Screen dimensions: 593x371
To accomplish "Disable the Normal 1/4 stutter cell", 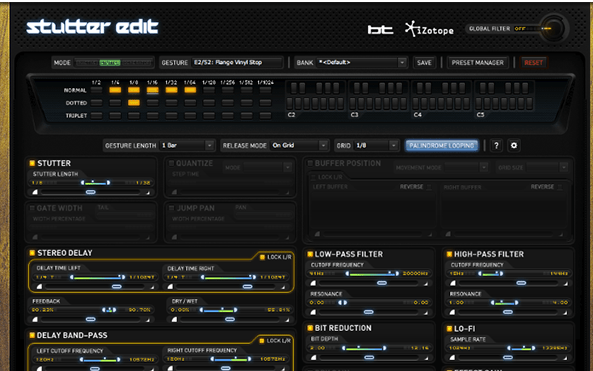I will pos(115,90).
